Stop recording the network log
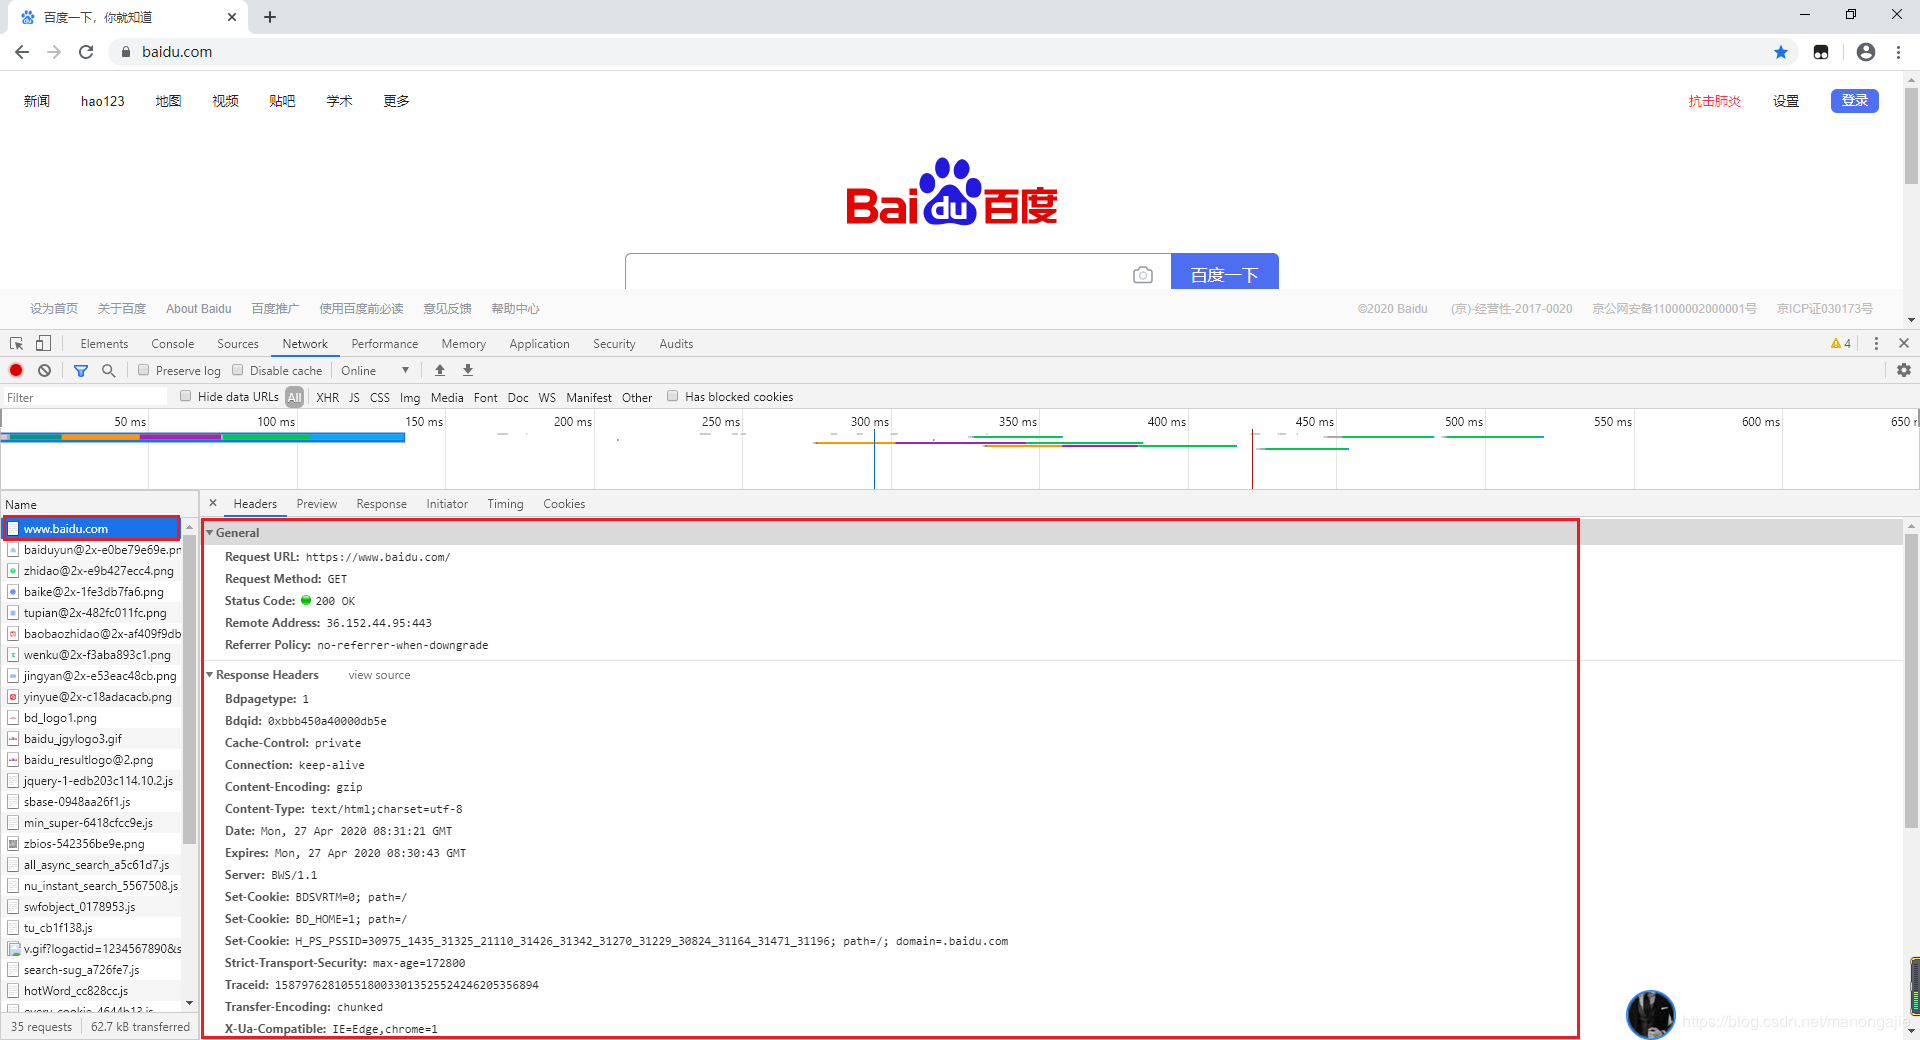Viewport: 1920px width, 1040px height. pyautogui.click(x=16, y=370)
